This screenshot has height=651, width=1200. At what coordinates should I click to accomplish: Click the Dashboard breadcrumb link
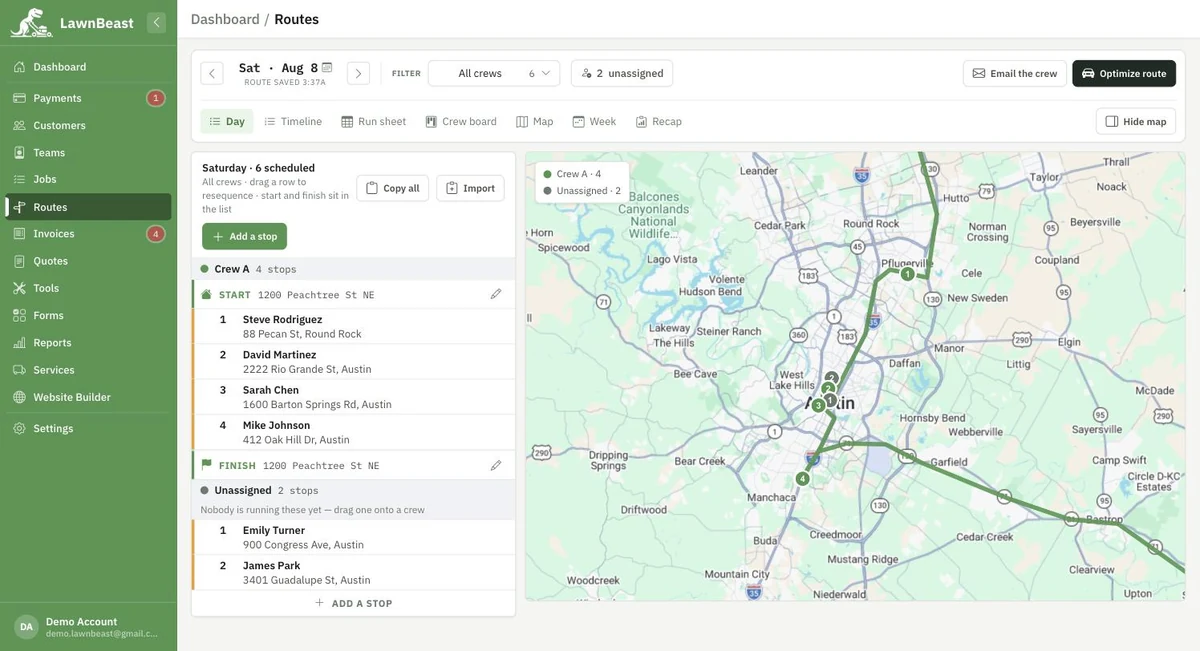tap(225, 19)
